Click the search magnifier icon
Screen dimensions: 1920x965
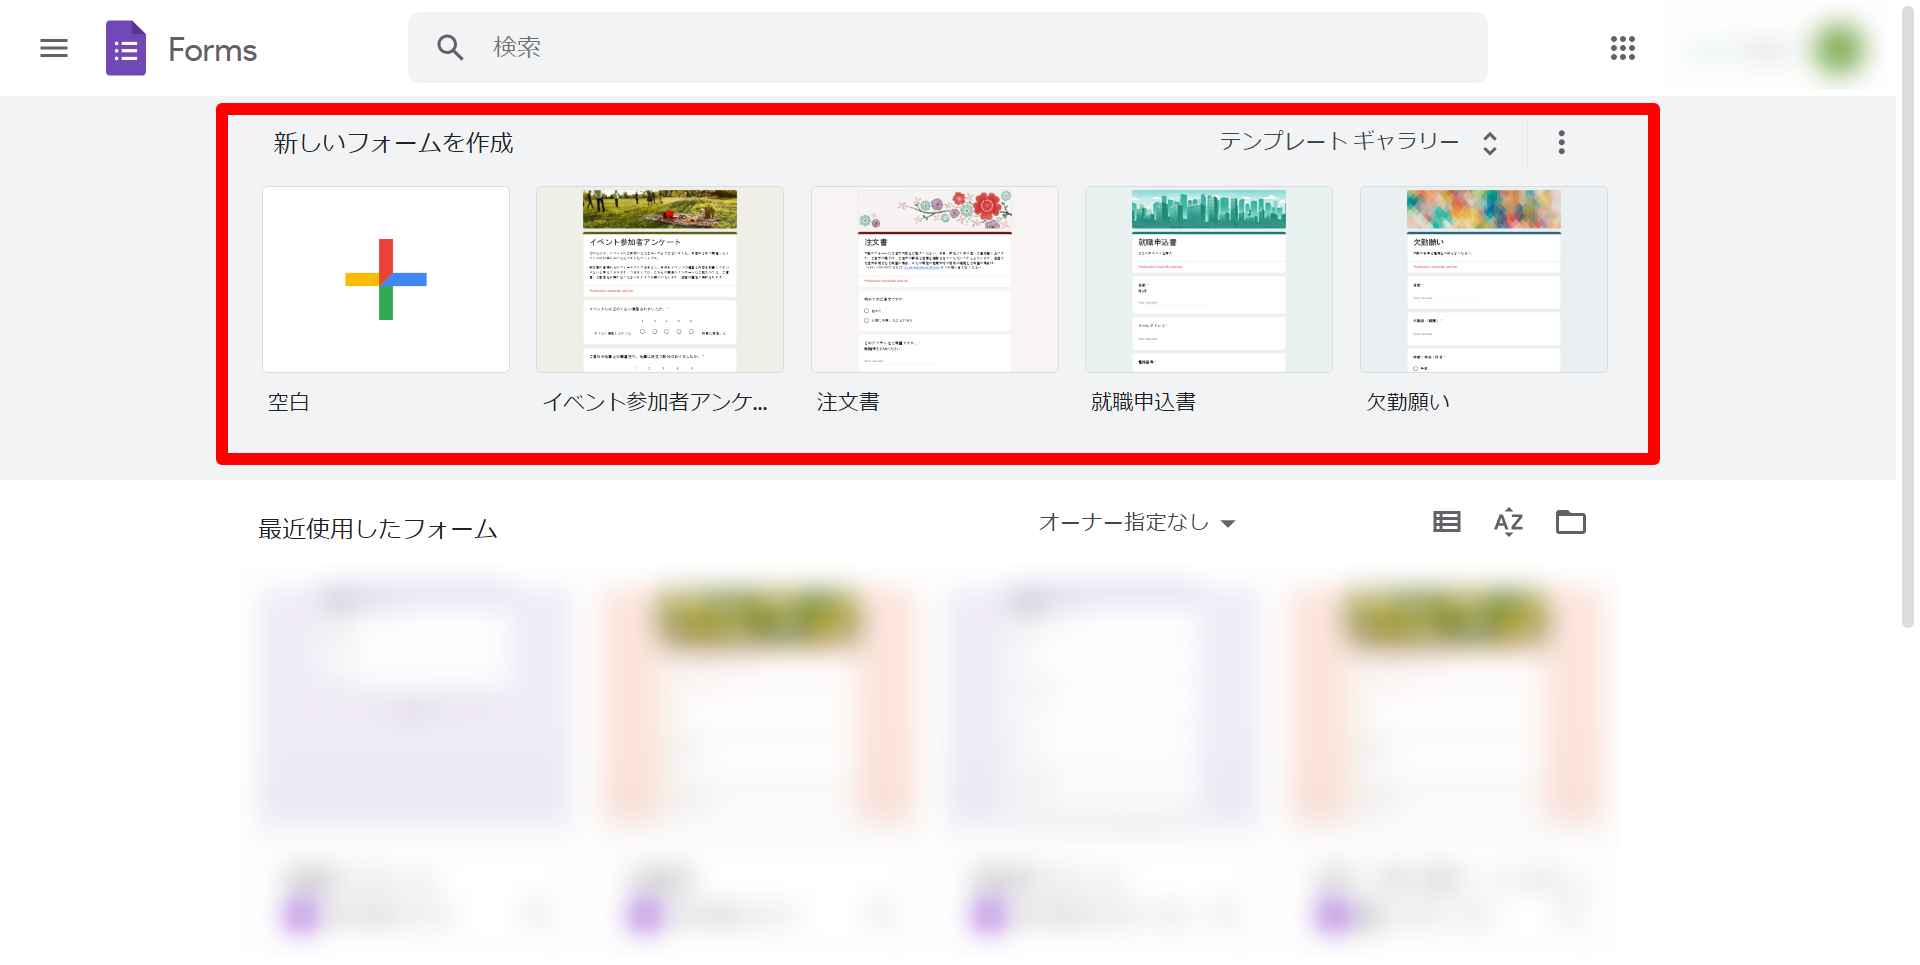point(449,47)
